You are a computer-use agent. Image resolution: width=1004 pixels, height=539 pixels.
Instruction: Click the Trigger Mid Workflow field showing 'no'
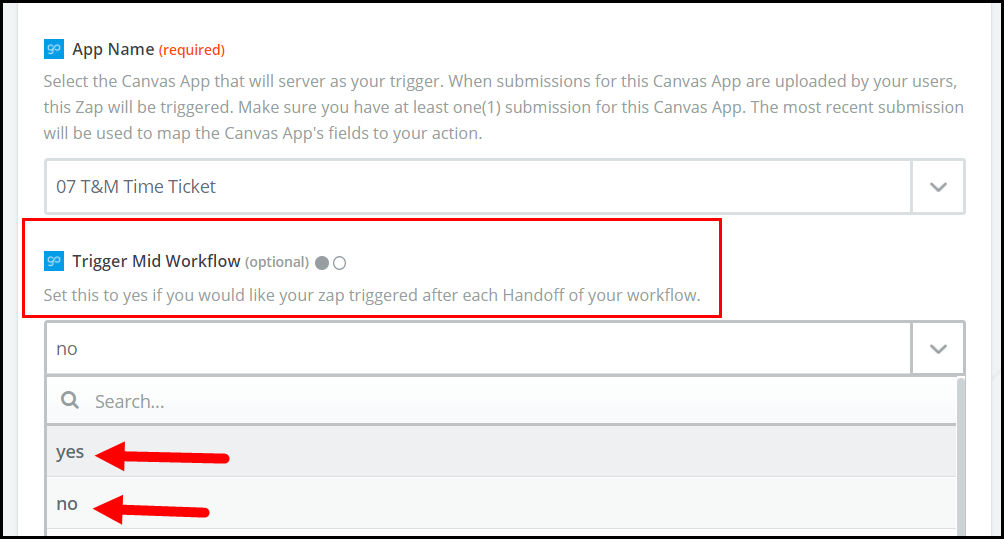(478, 349)
